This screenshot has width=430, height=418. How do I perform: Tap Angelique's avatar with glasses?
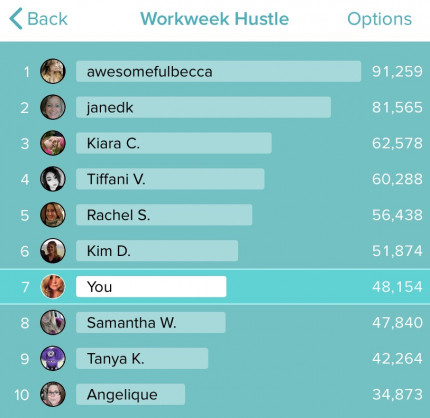pos(53,395)
